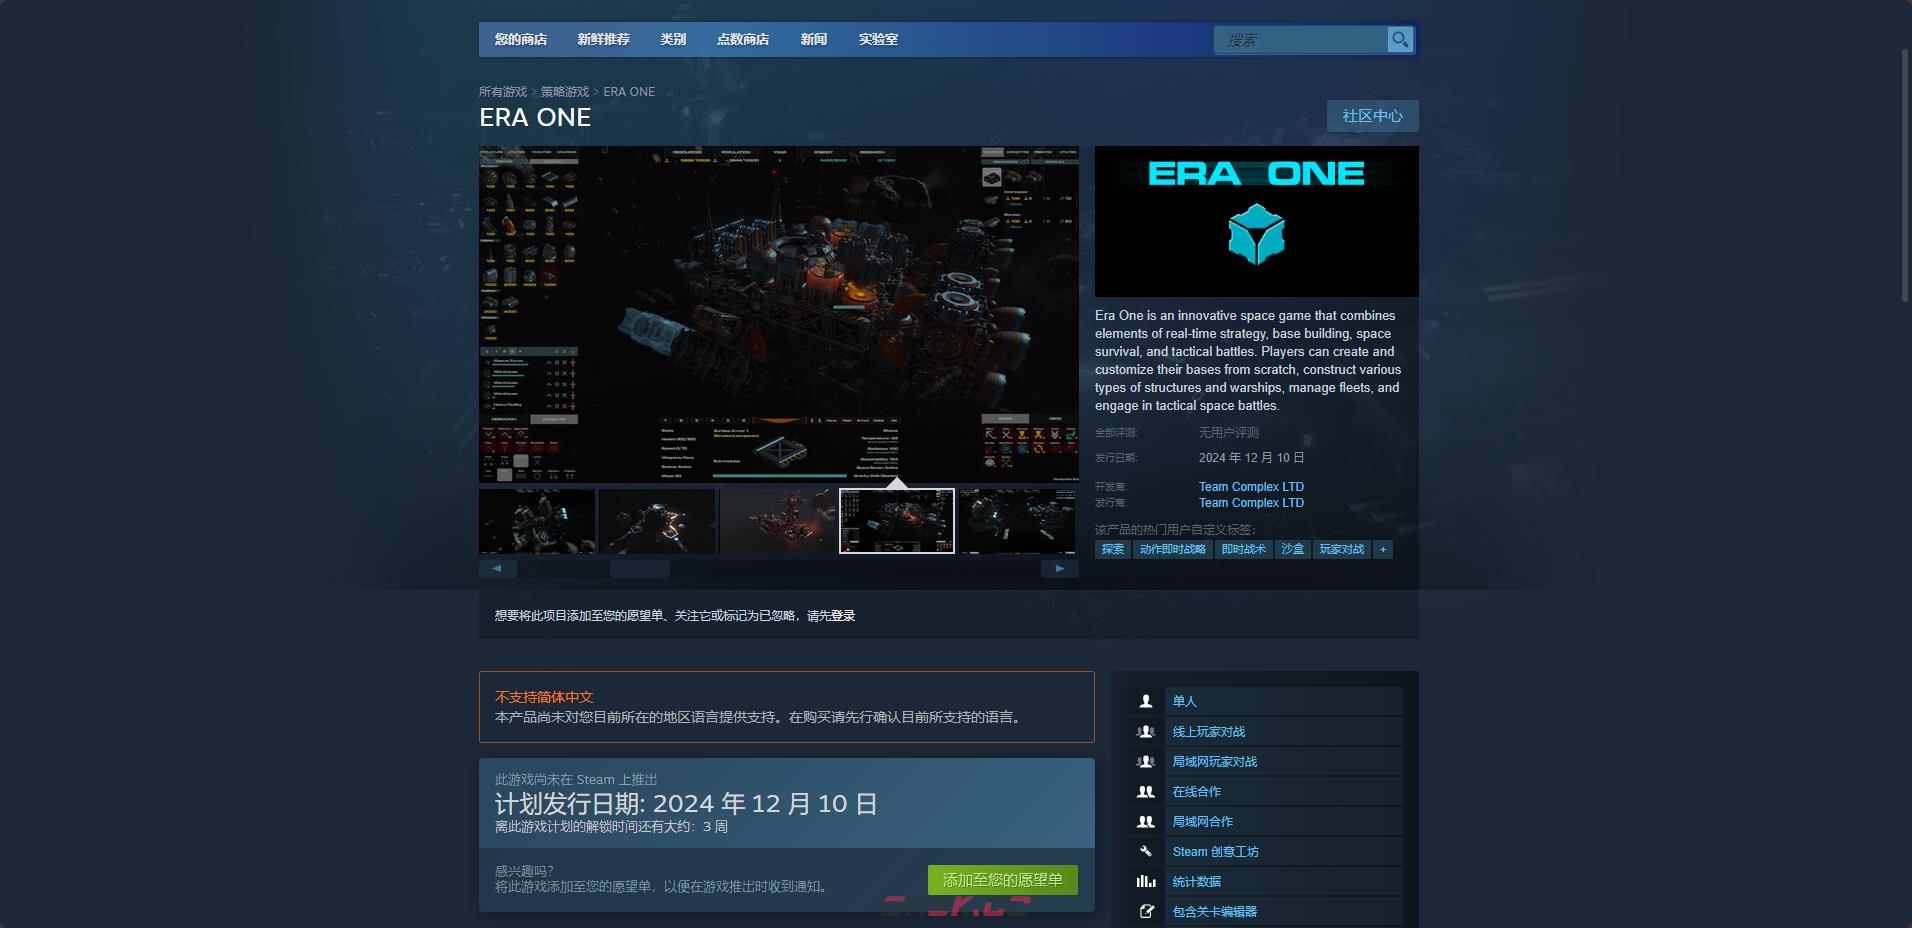The width and height of the screenshot is (1912, 928).
Task: Click the ERA ONE cube logo image
Action: click(1256, 221)
